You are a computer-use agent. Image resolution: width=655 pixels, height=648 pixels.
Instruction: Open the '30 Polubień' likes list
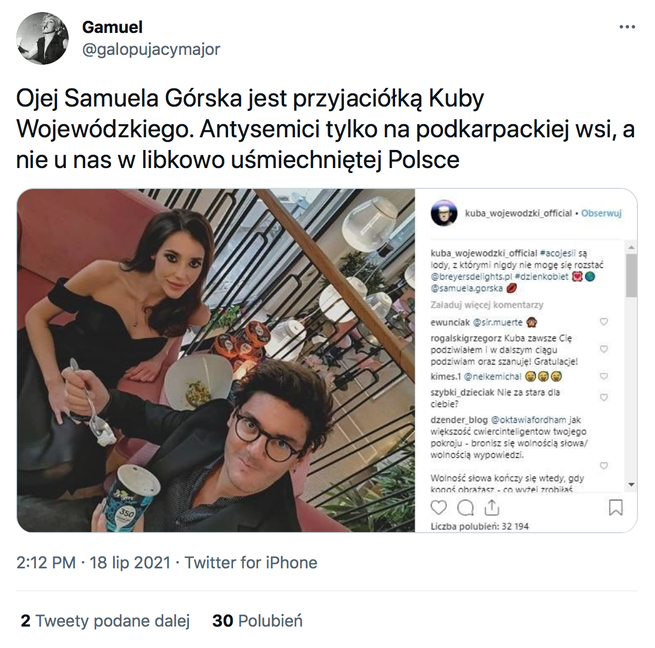(x=257, y=621)
